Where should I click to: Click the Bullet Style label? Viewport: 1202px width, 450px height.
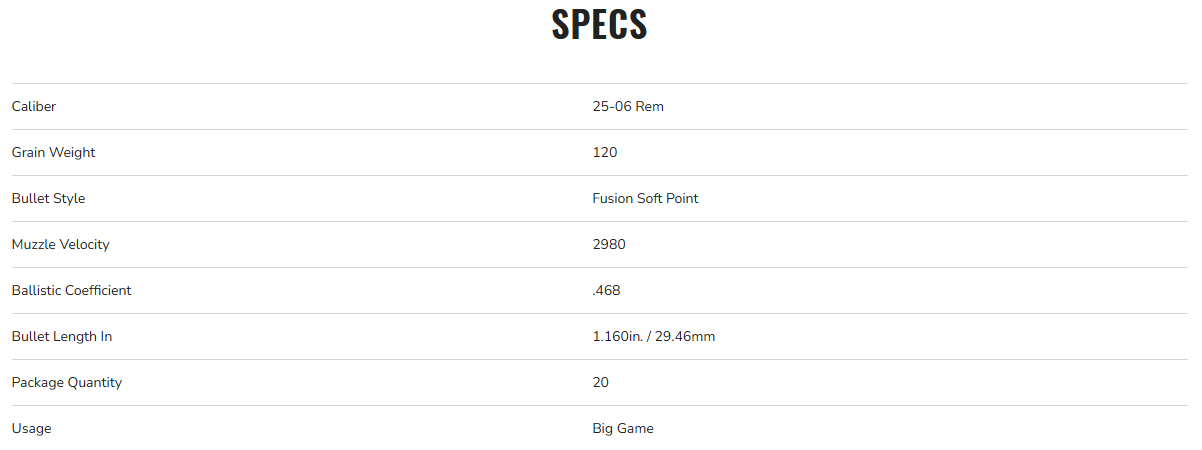(48, 199)
